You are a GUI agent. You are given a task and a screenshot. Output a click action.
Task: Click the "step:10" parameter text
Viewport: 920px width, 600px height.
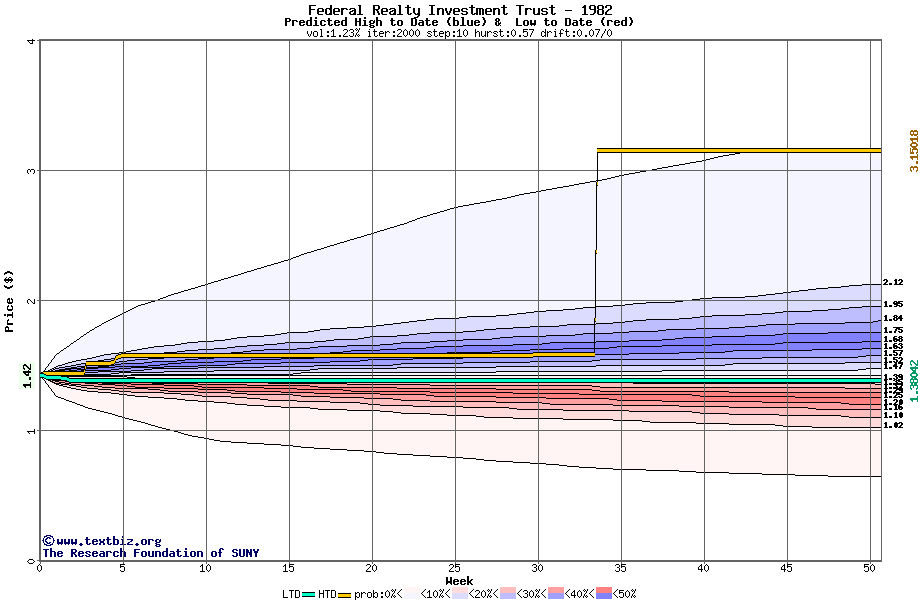tap(447, 33)
